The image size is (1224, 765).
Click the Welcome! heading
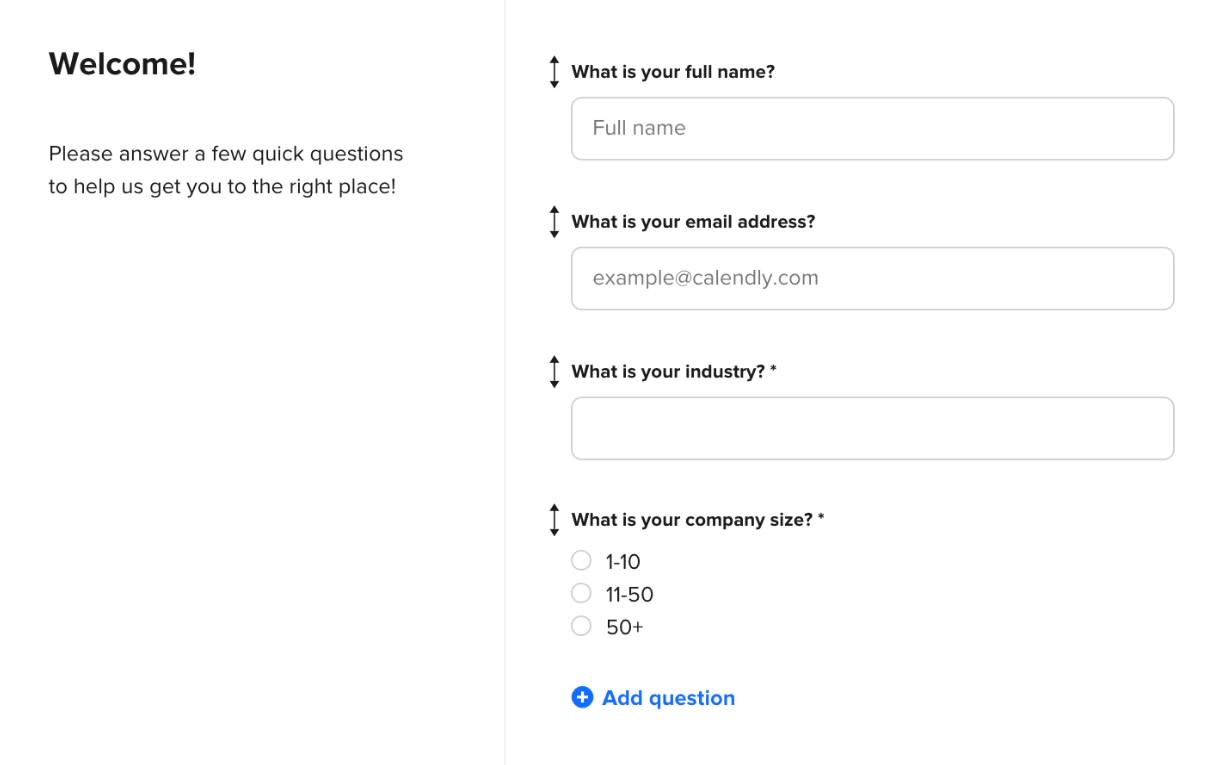pyautogui.click(x=122, y=65)
